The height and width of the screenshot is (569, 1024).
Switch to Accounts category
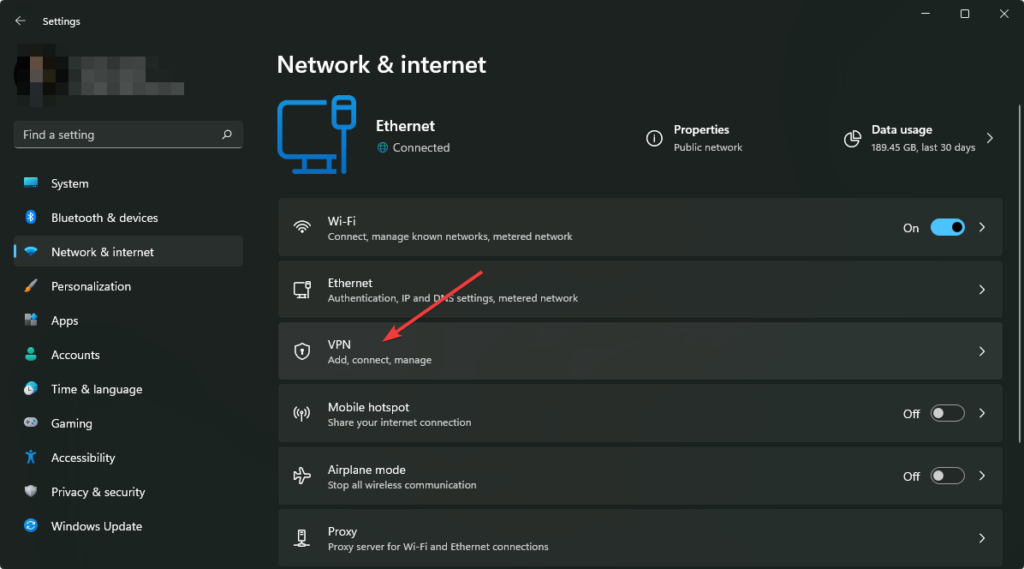coord(128,355)
